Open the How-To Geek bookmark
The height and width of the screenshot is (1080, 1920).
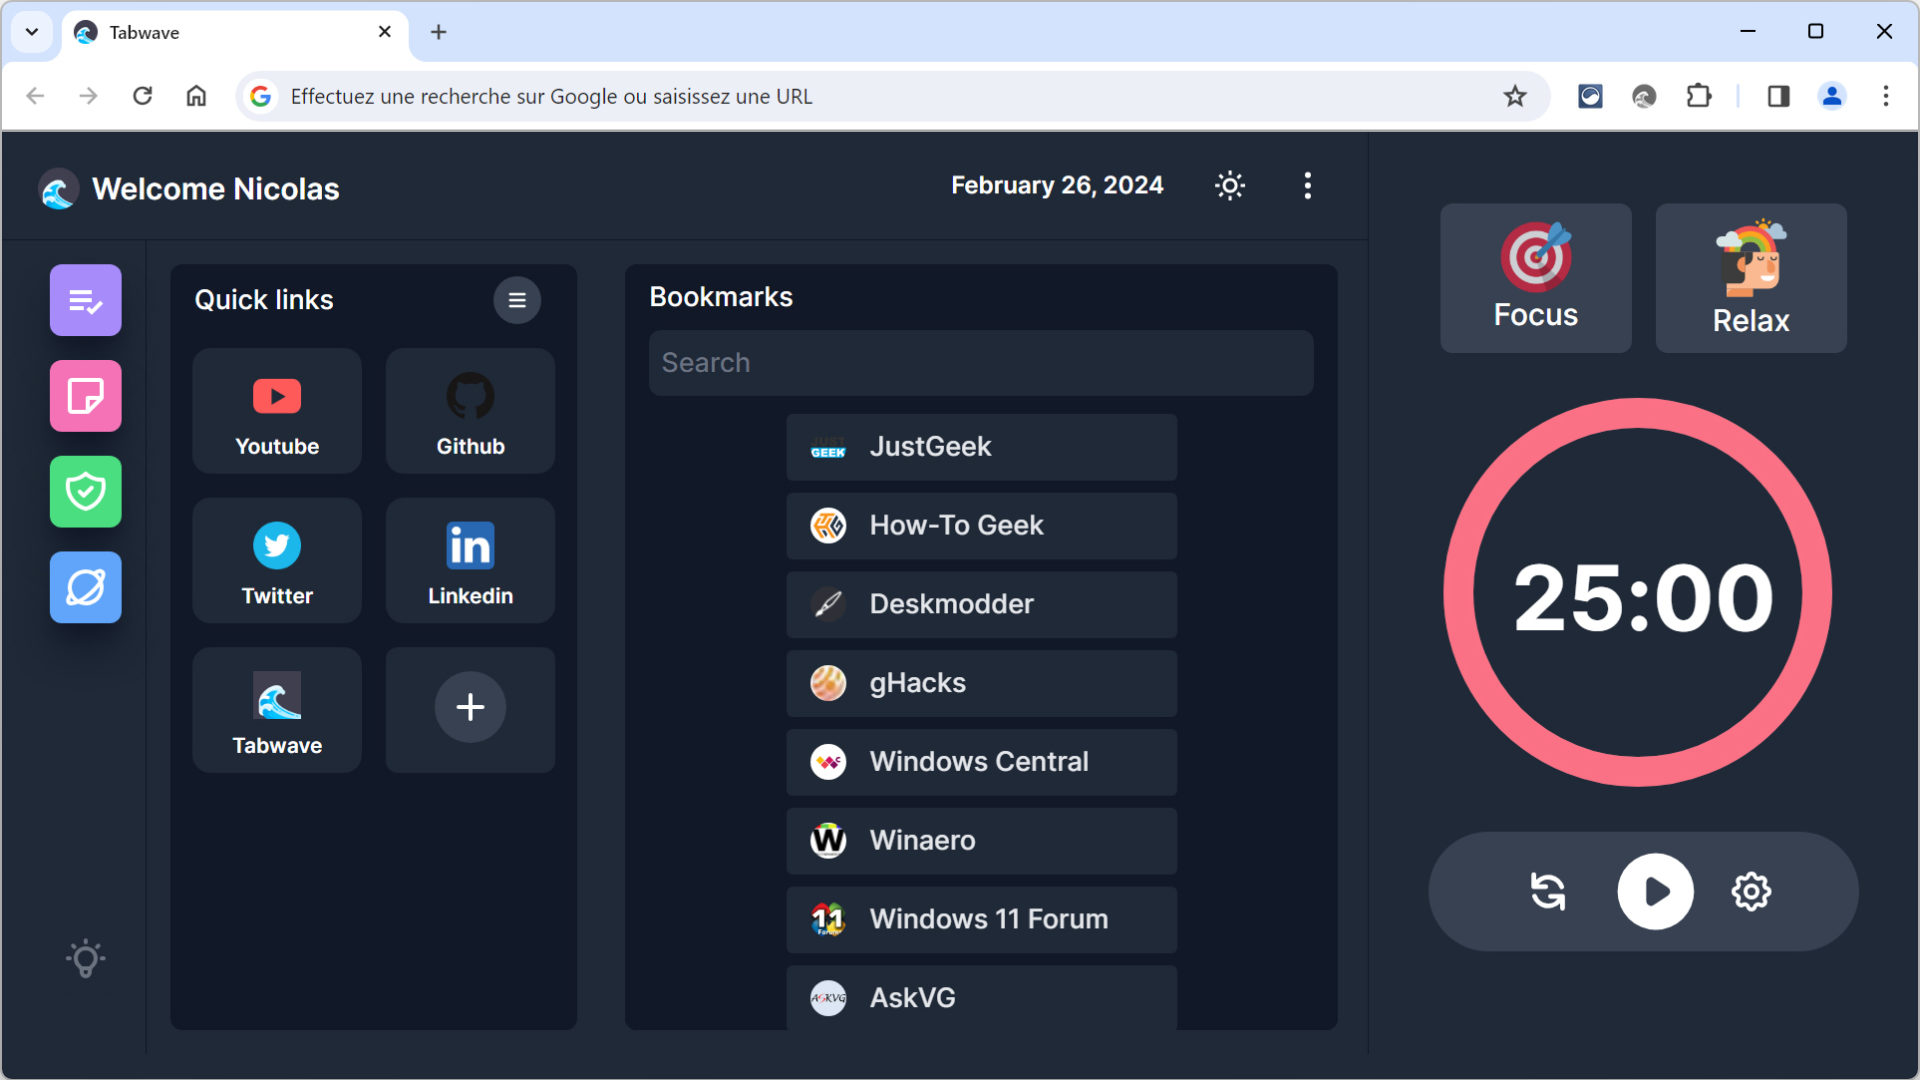[x=981, y=526]
